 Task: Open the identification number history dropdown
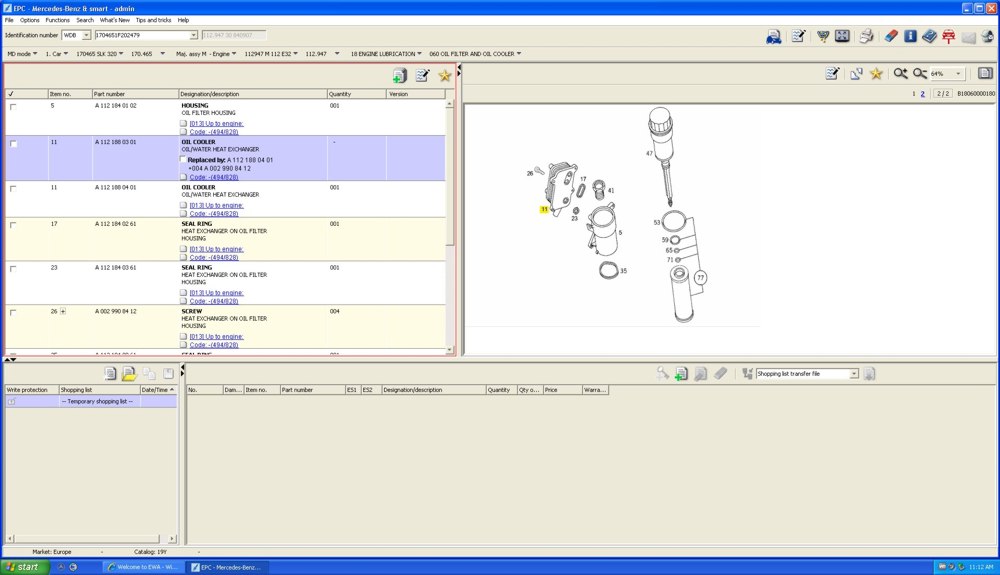coord(193,35)
